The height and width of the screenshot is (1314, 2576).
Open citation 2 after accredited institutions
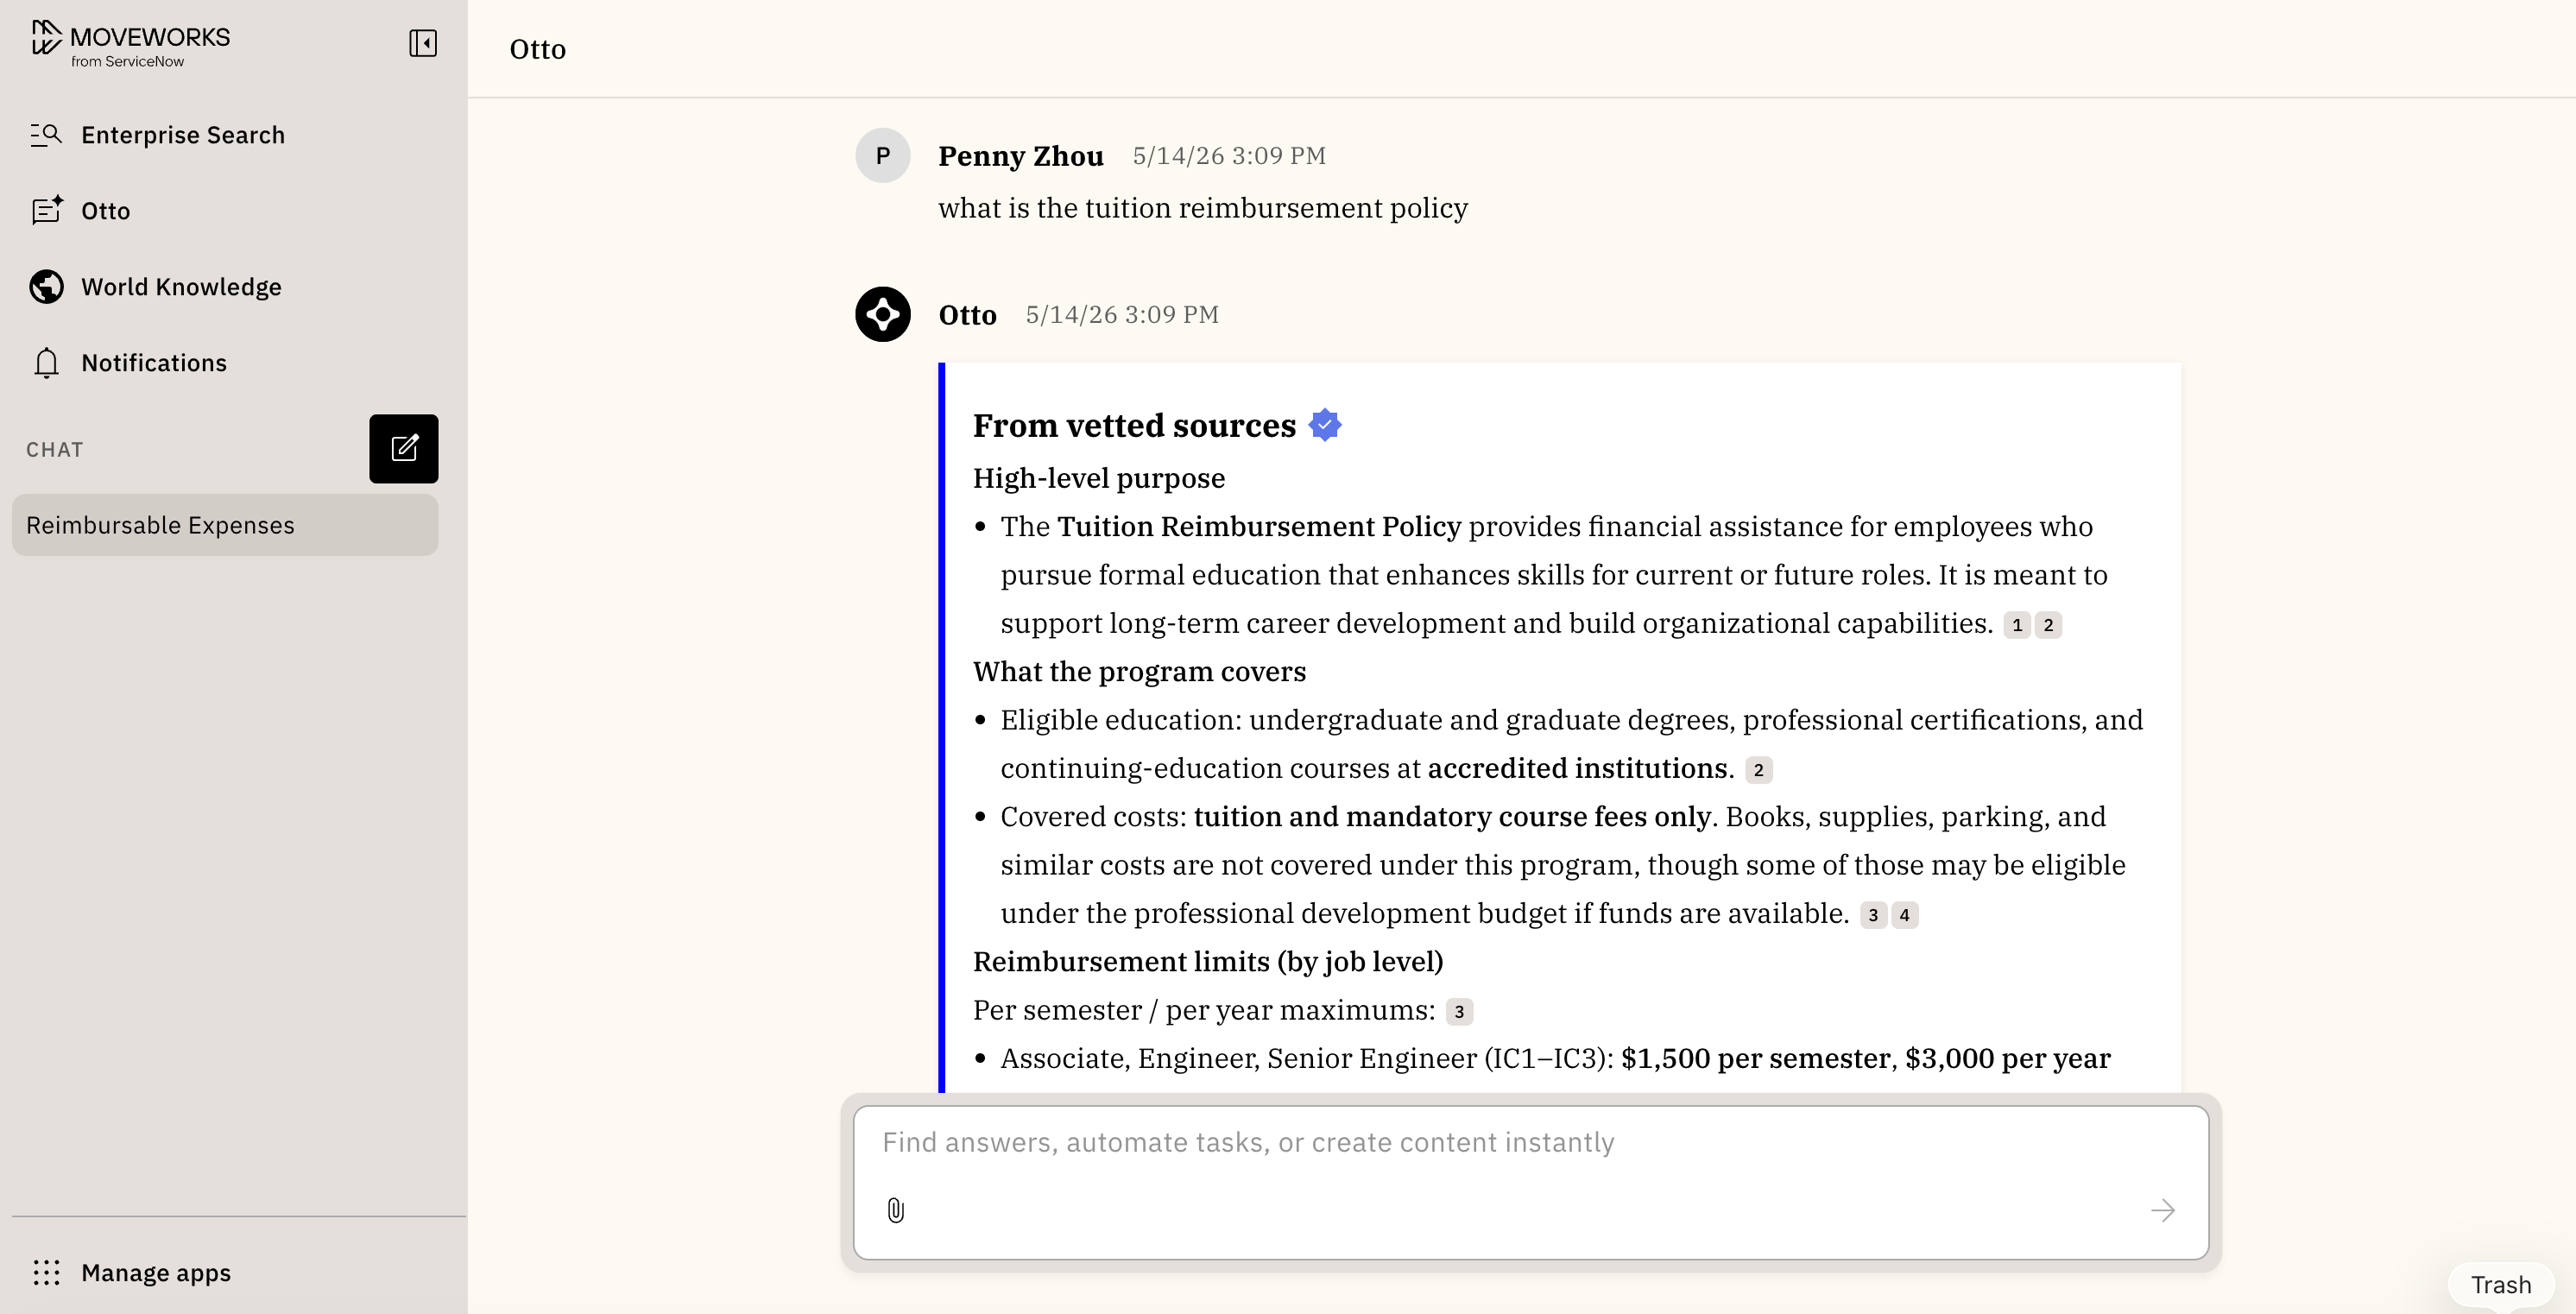pos(1759,770)
